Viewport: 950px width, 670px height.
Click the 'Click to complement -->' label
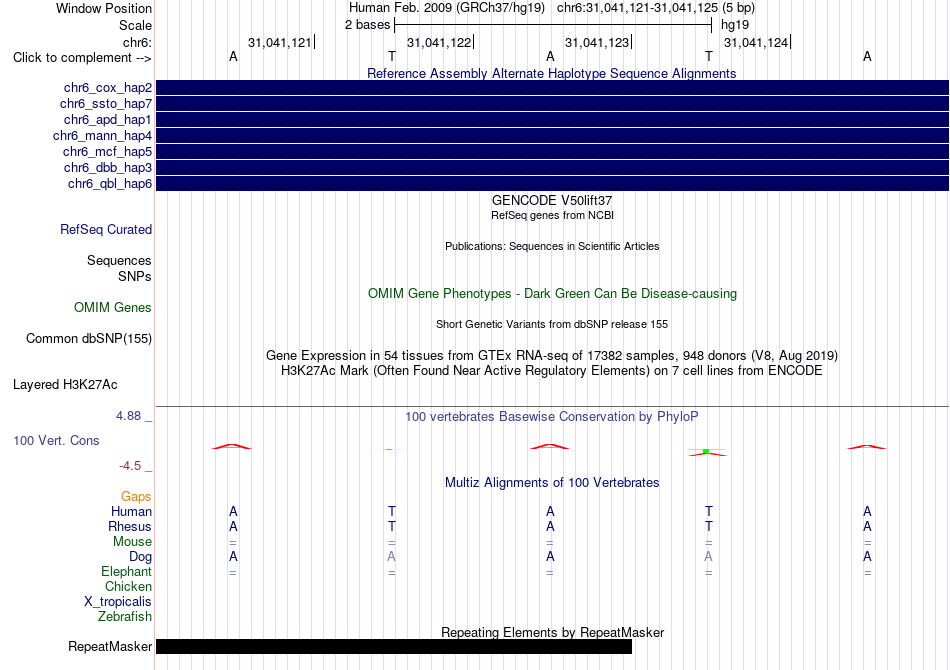[x=82, y=58]
